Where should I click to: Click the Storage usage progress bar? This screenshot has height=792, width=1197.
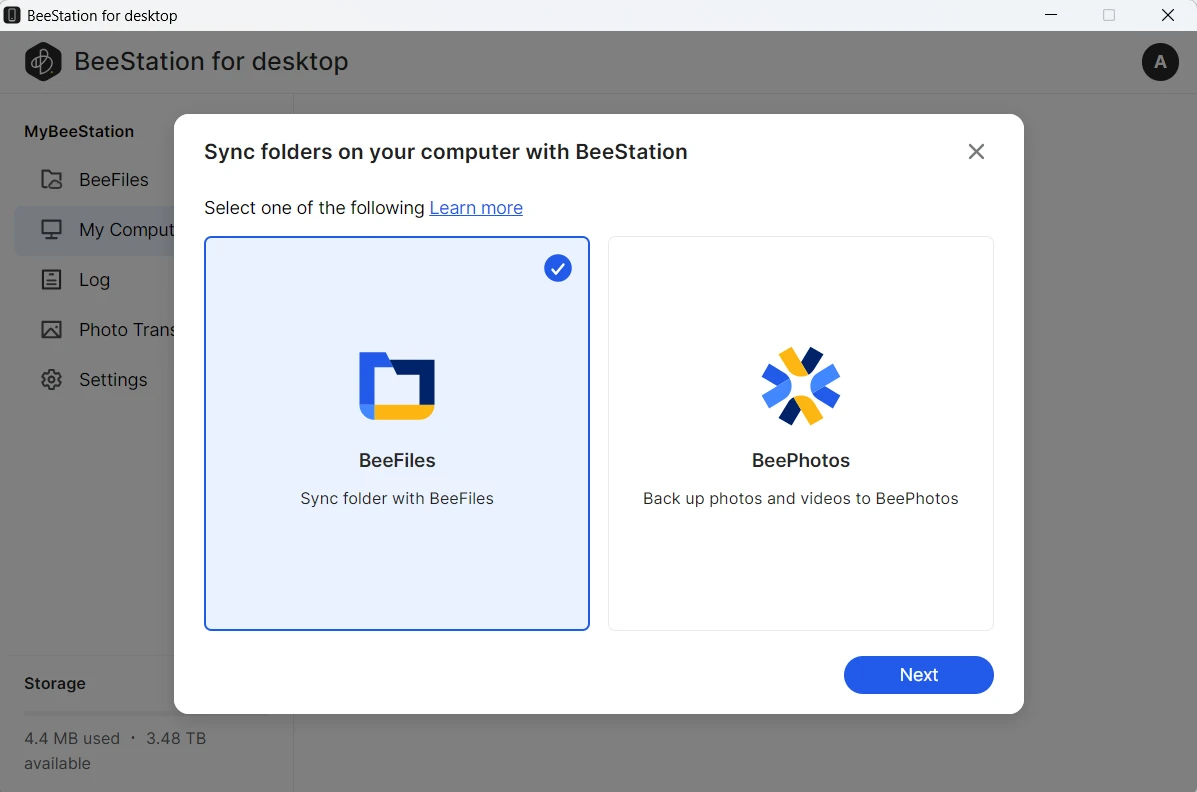(95, 713)
